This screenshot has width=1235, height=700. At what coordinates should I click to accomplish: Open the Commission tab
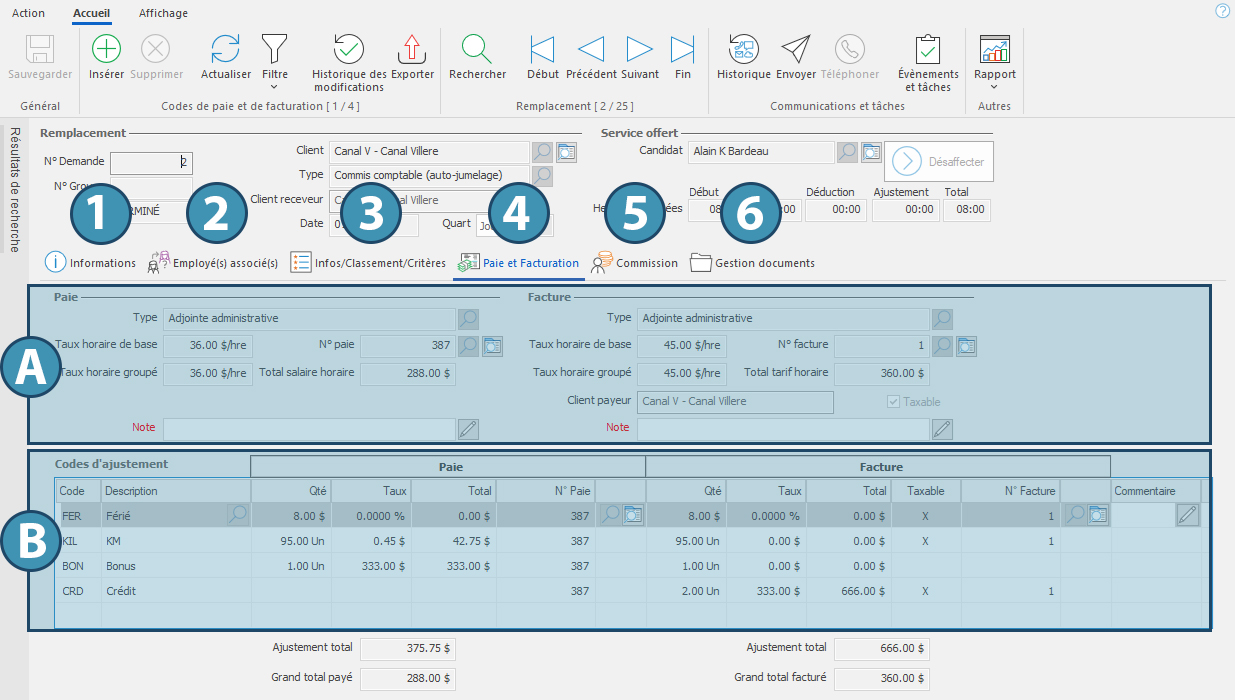coord(634,263)
